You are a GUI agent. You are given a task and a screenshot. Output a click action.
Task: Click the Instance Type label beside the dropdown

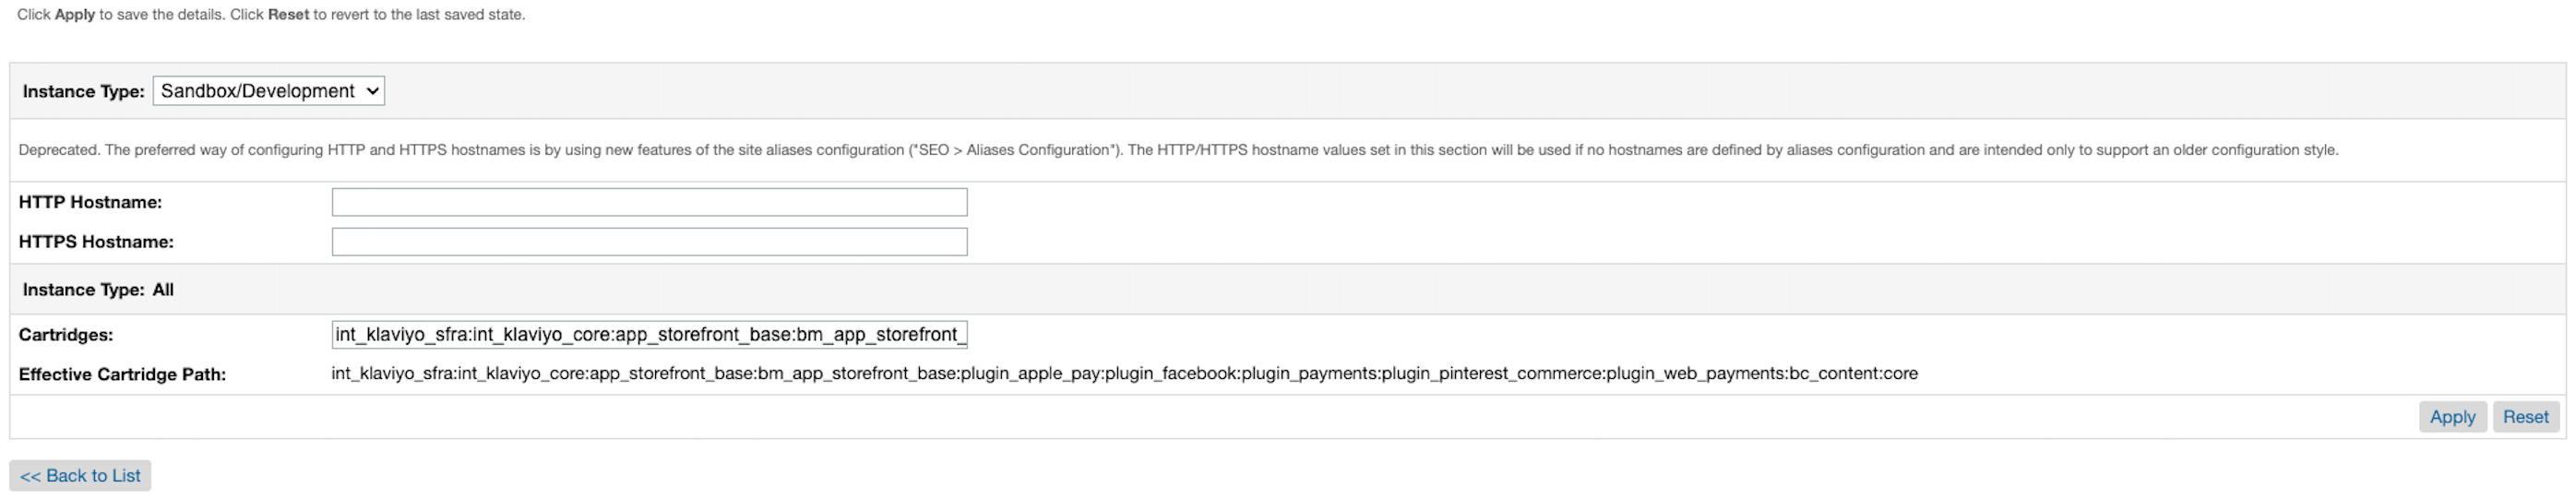tap(83, 92)
